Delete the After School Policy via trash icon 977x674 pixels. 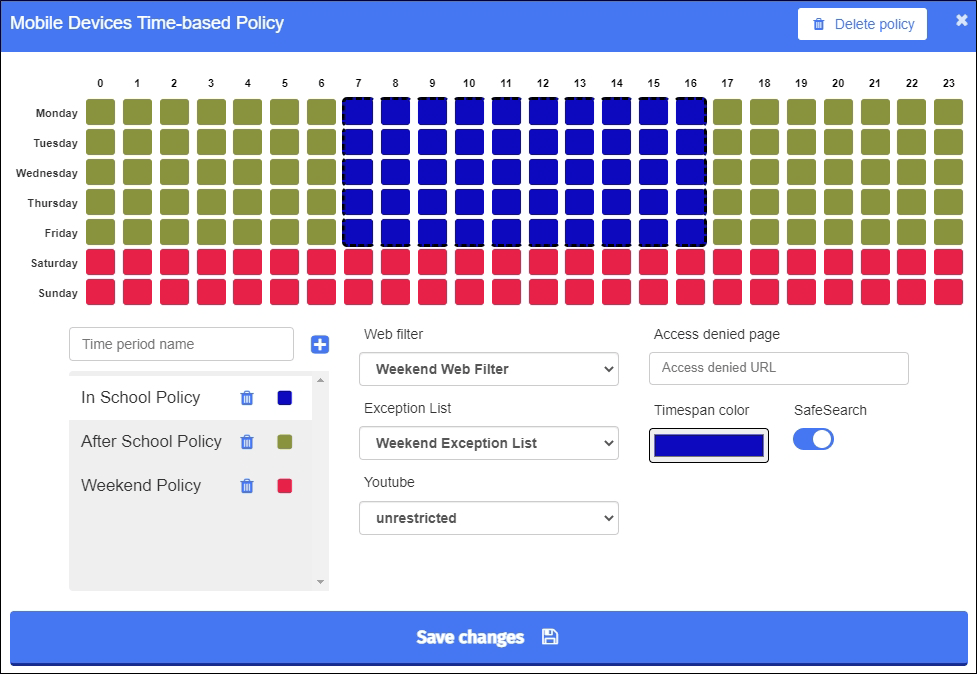pyautogui.click(x=246, y=442)
